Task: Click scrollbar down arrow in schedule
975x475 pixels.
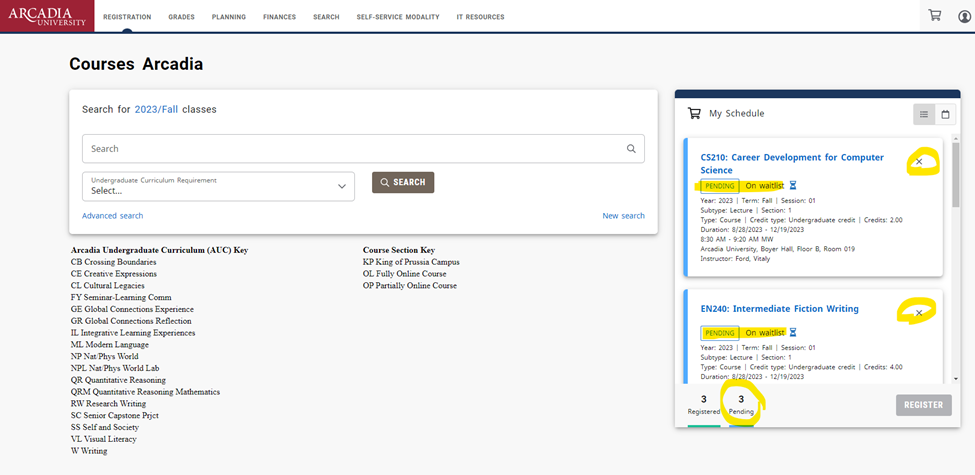Action: pyautogui.click(x=956, y=378)
